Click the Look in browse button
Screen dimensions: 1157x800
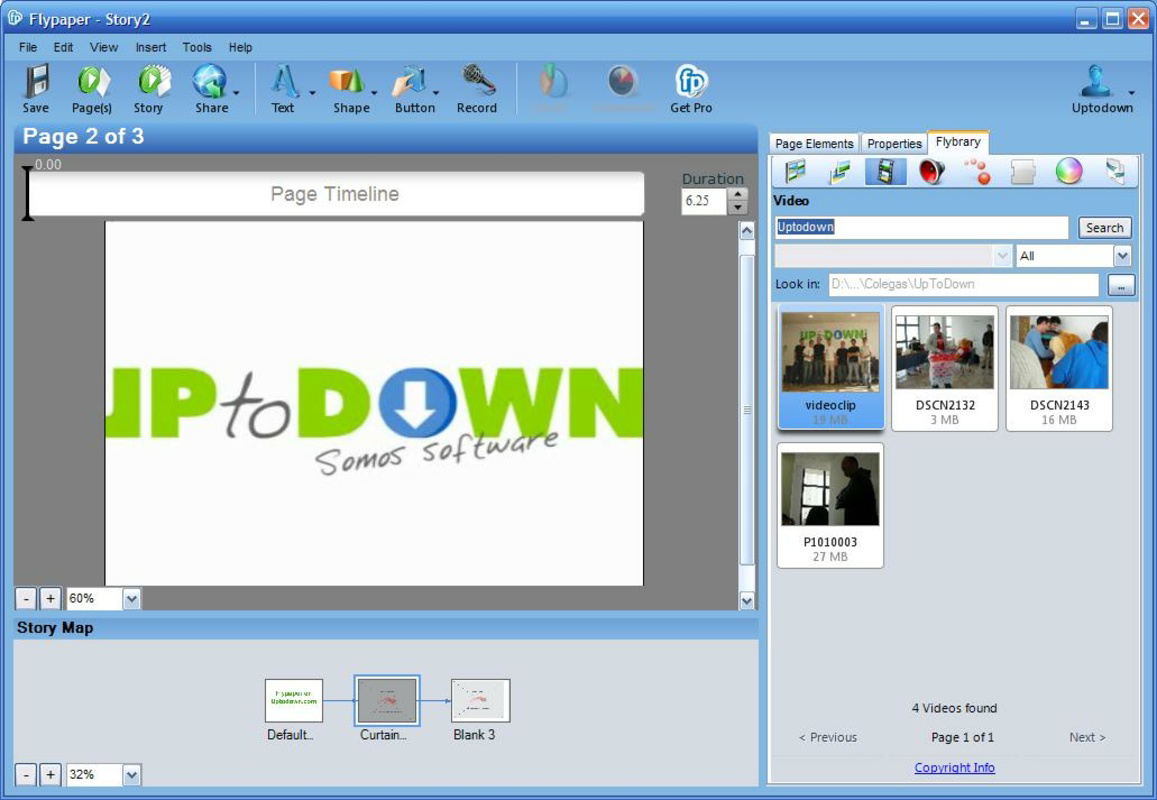pos(1121,285)
